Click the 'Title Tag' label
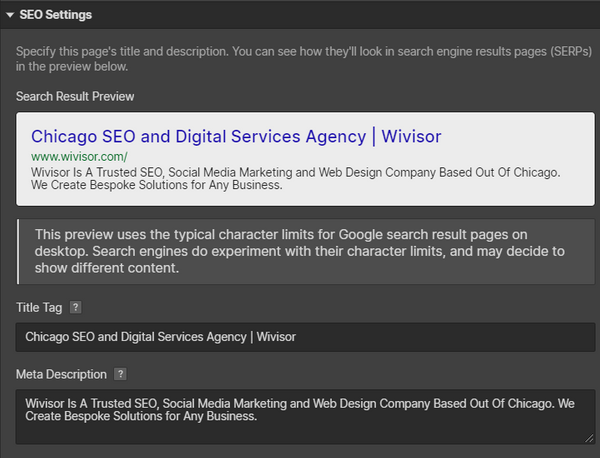 click(39, 308)
